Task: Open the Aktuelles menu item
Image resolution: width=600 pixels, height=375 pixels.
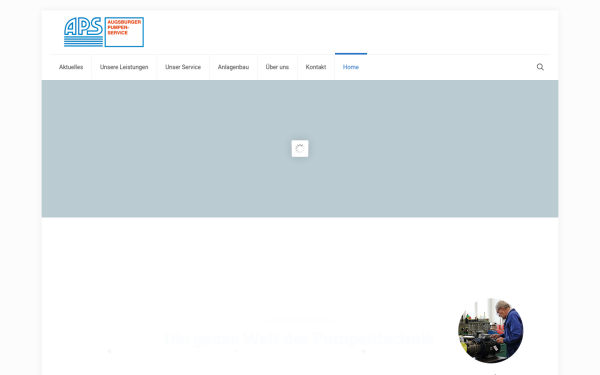Action: pos(71,67)
